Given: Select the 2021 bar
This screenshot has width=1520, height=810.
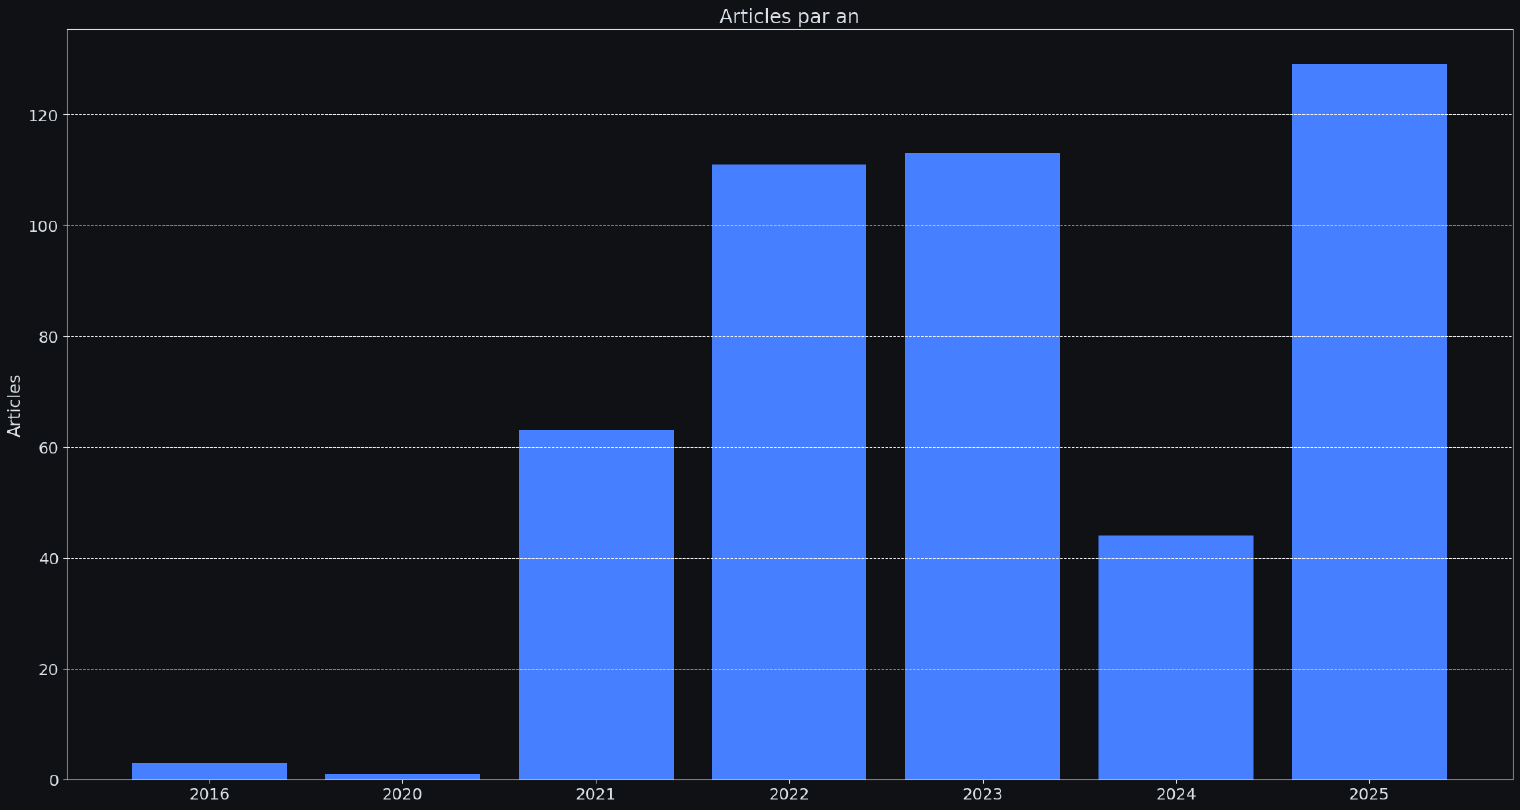Looking at the screenshot, I should tap(596, 604).
